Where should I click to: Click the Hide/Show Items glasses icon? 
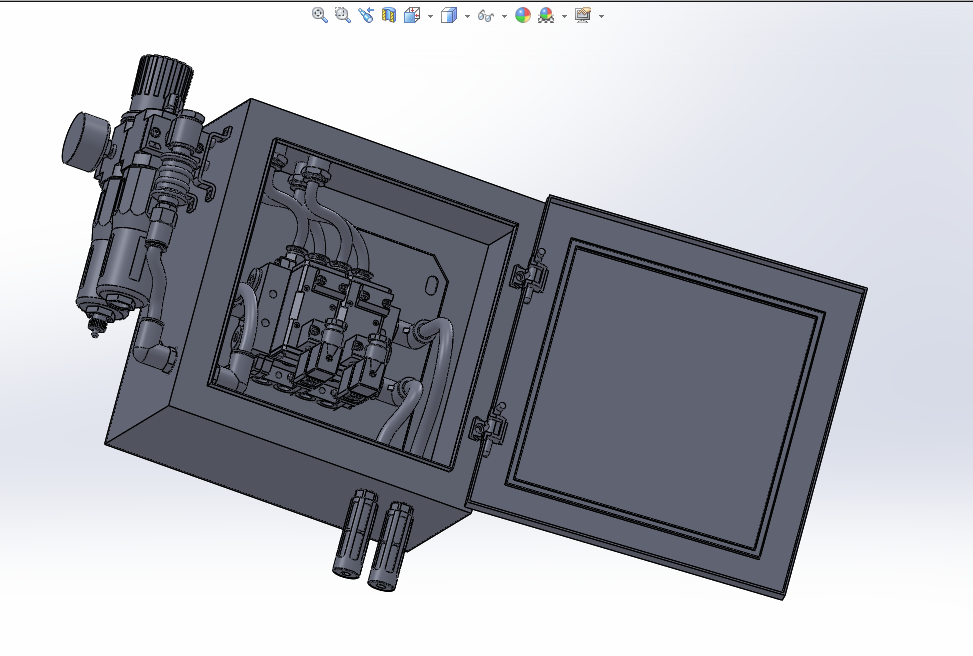(x=486, y=15)
